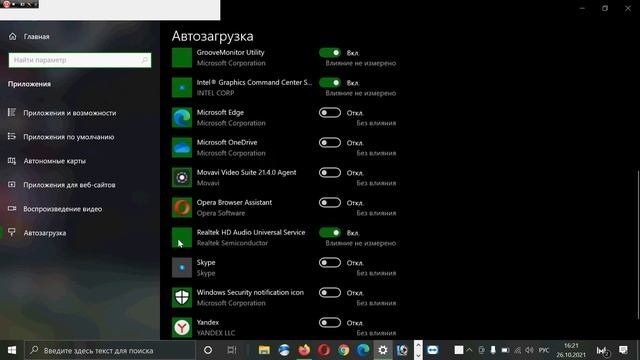Click the Автозагрузка page heading
This screenshot has width=640, height=360.
point(213,36)
